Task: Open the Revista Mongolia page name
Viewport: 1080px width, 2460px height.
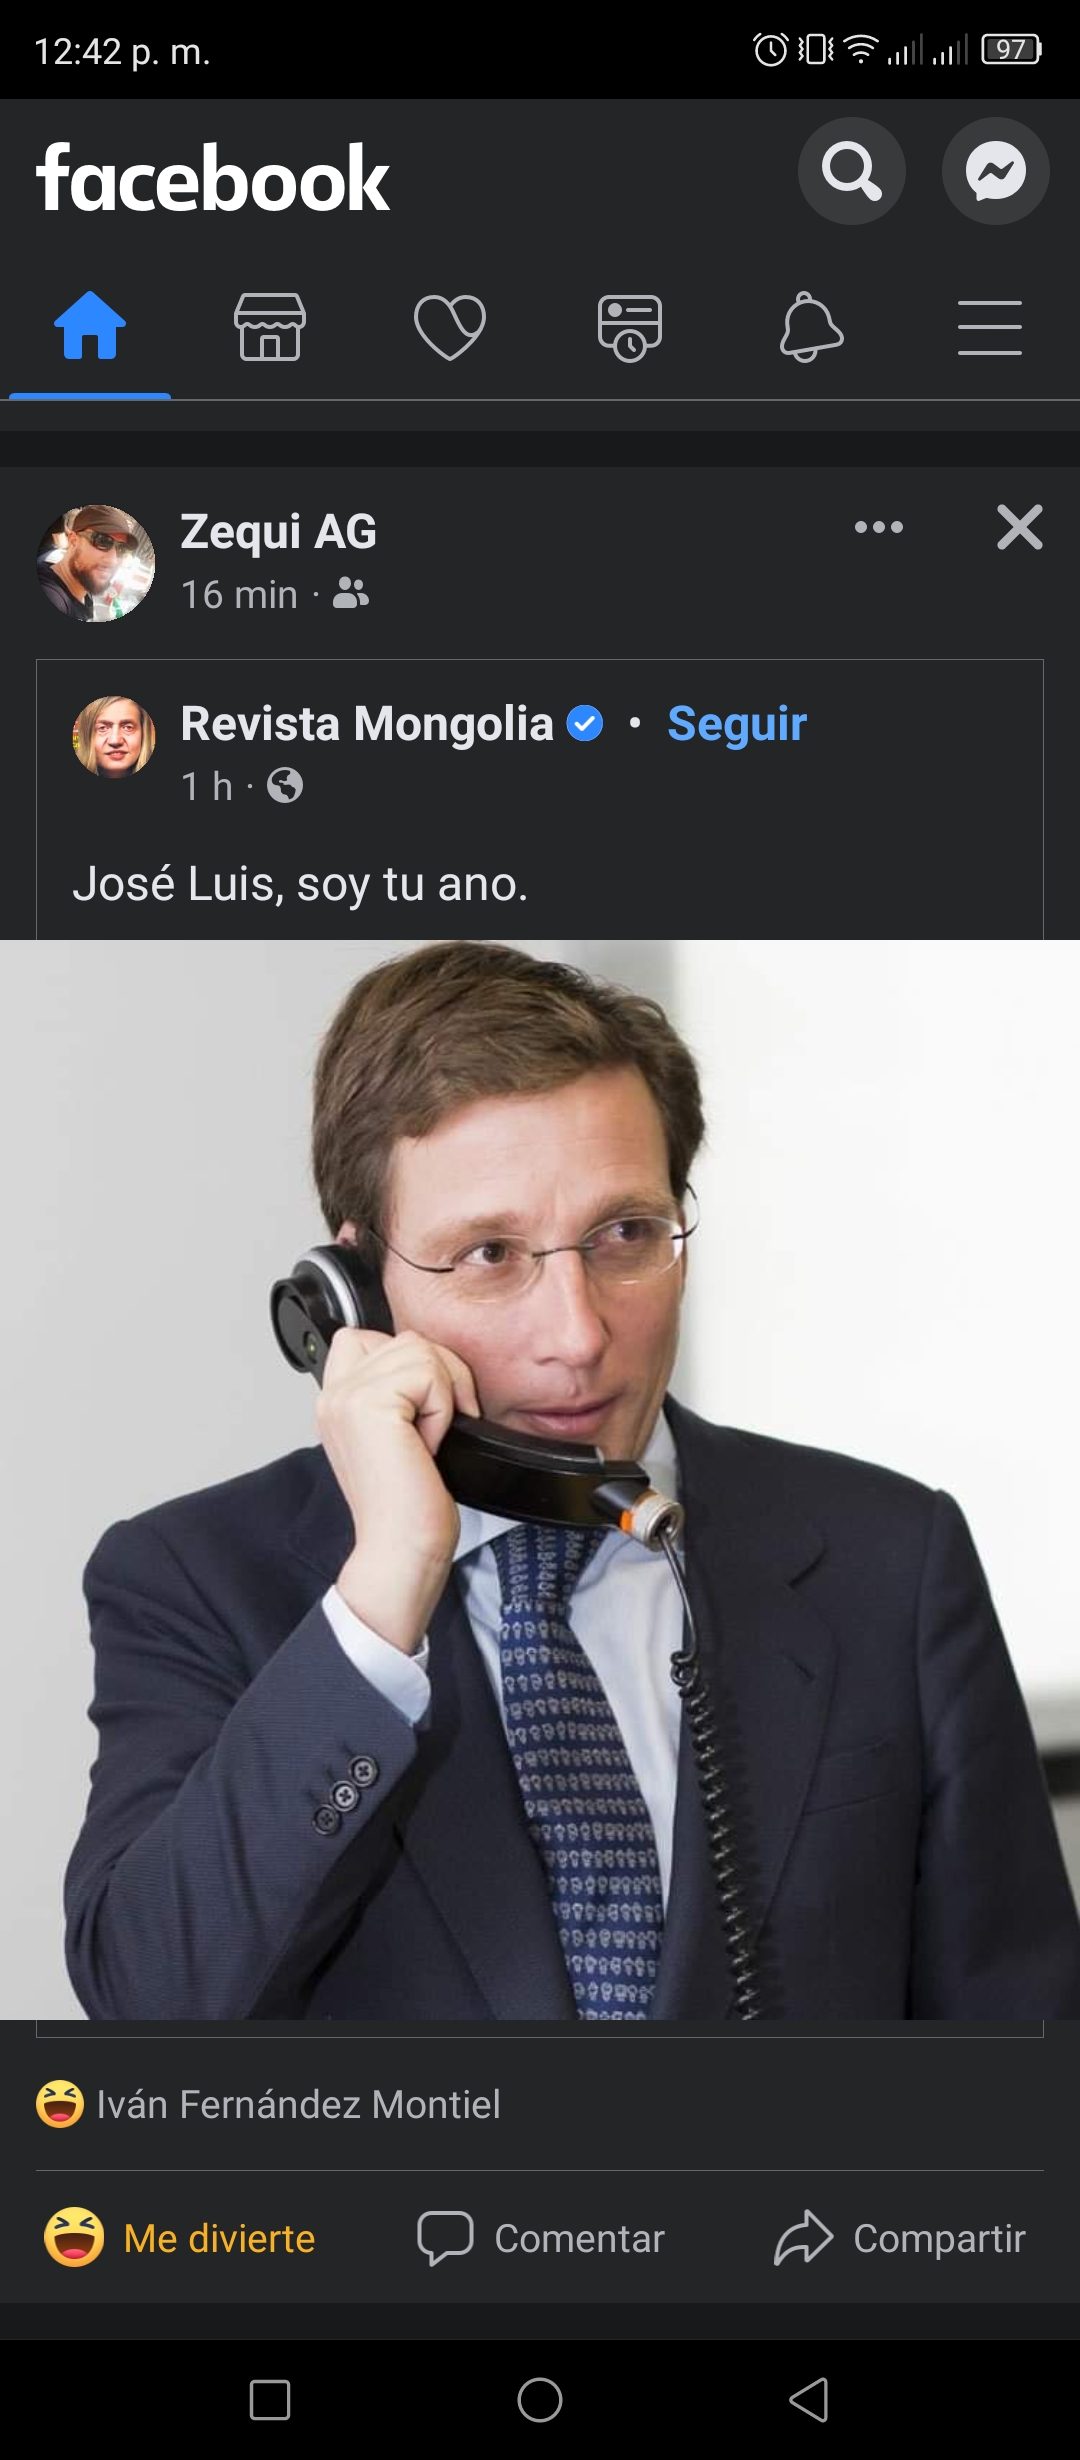Action: pos(367,723)
